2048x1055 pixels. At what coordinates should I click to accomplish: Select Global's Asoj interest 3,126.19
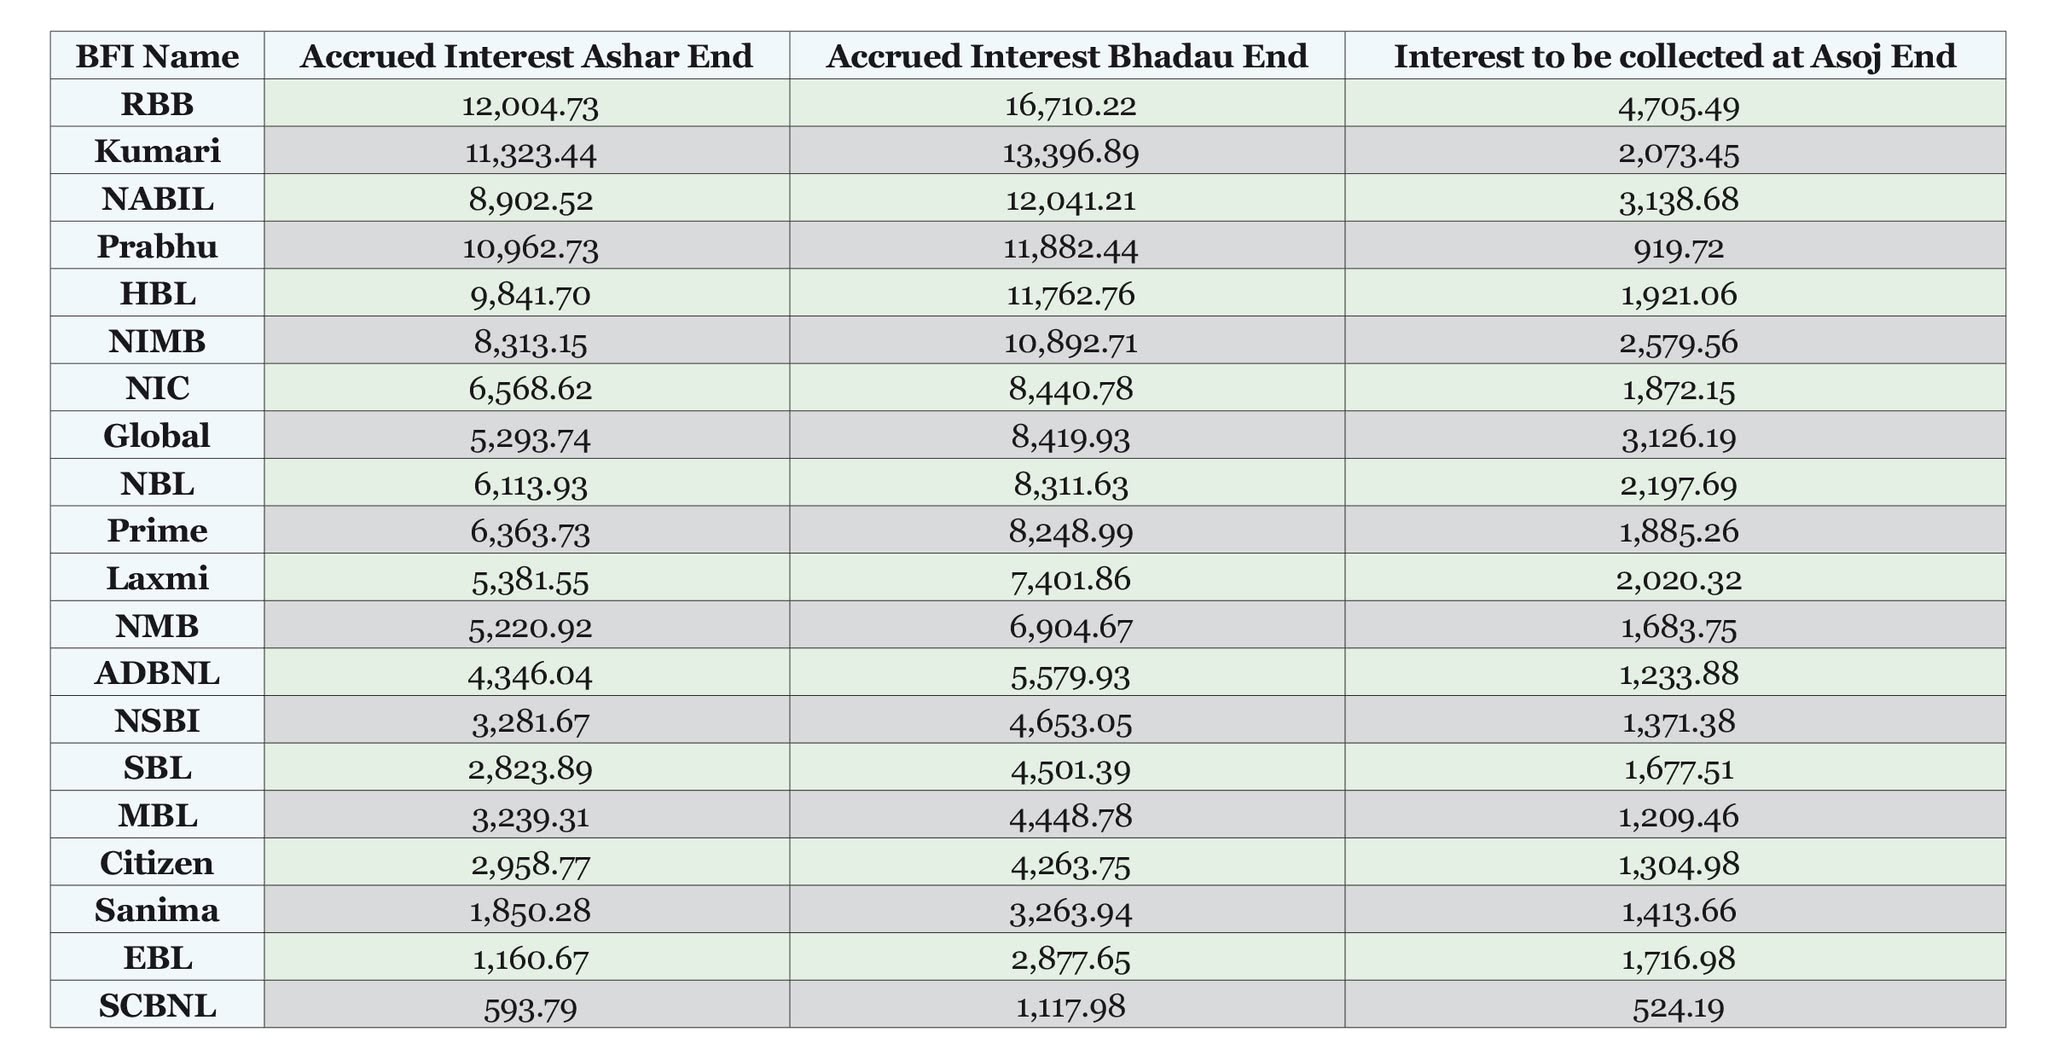1678,436
